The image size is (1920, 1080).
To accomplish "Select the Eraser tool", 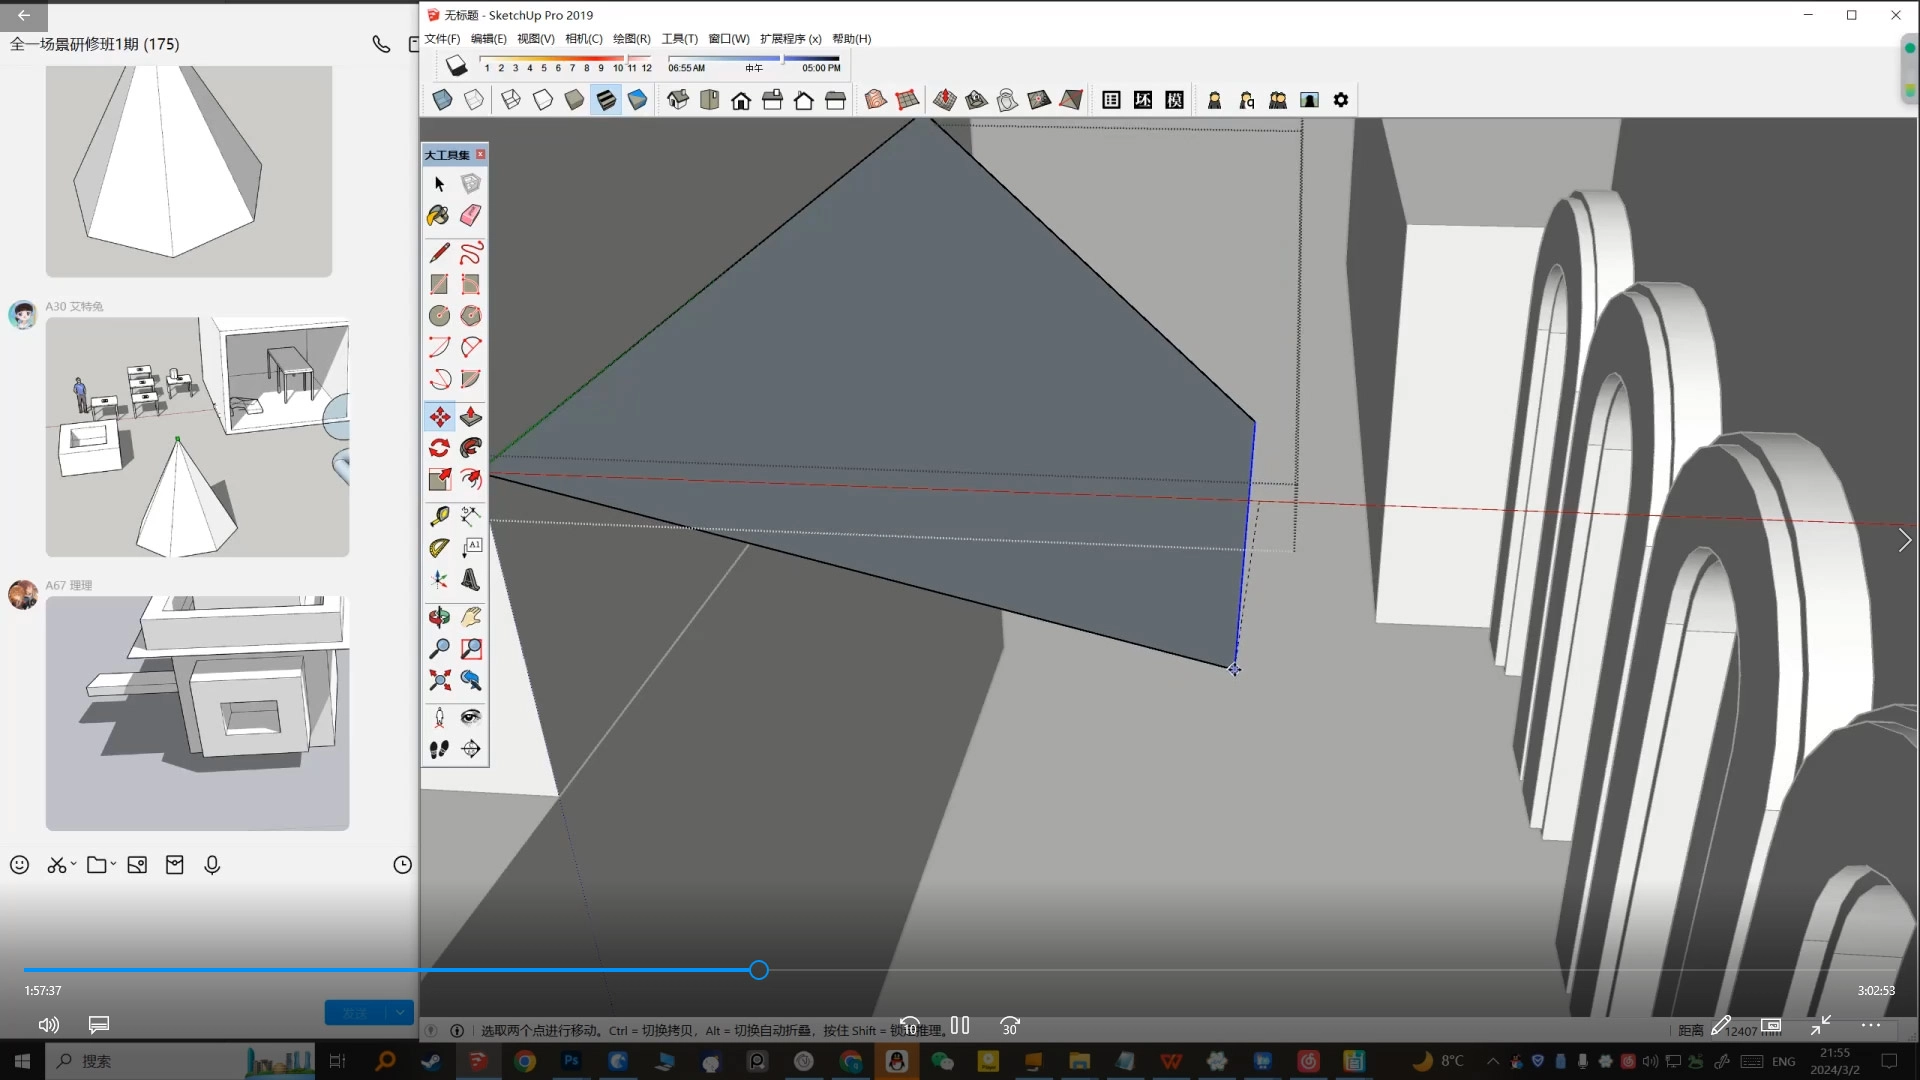I will click(x=471, y=215).
